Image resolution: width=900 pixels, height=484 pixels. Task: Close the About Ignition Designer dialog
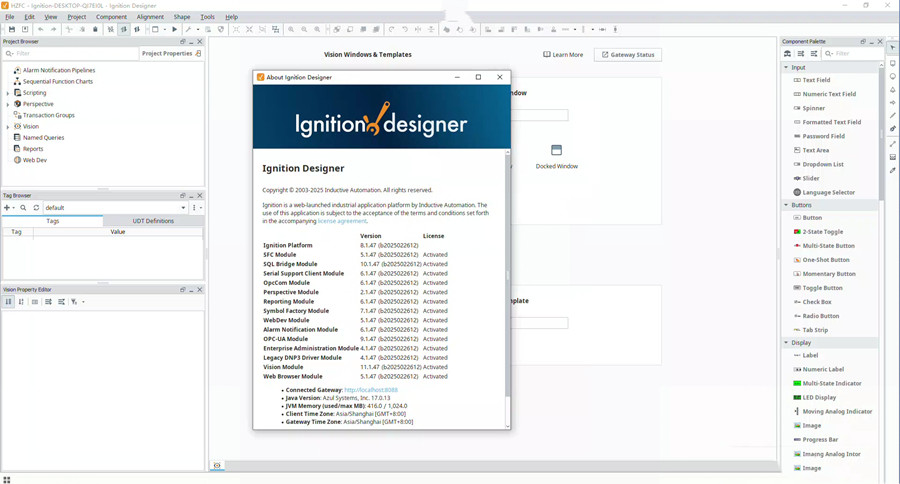coord(499,77)
